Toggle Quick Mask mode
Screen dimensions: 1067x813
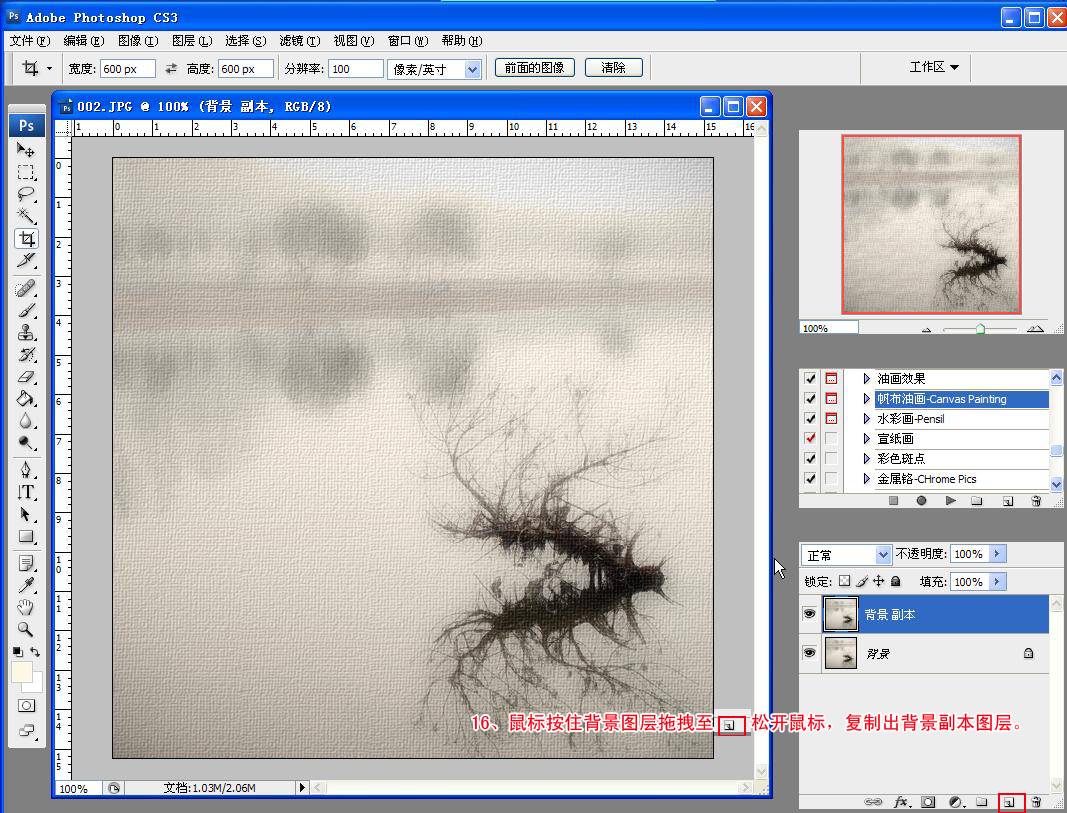click(x=27, y=706)
